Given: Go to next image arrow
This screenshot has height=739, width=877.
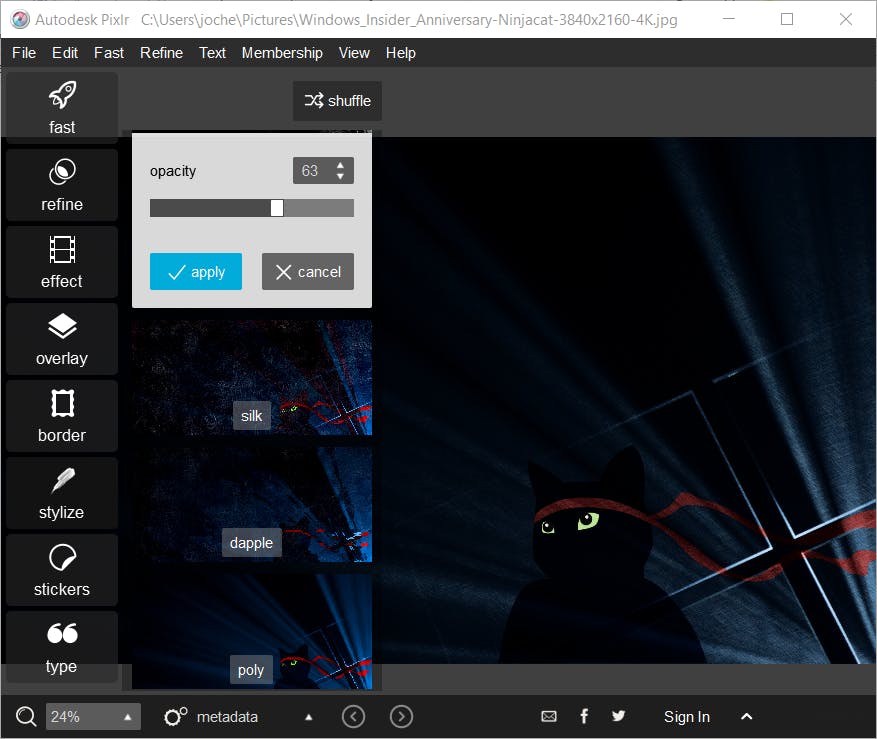Looking at the screenshot, I should [x=401, y=717].
